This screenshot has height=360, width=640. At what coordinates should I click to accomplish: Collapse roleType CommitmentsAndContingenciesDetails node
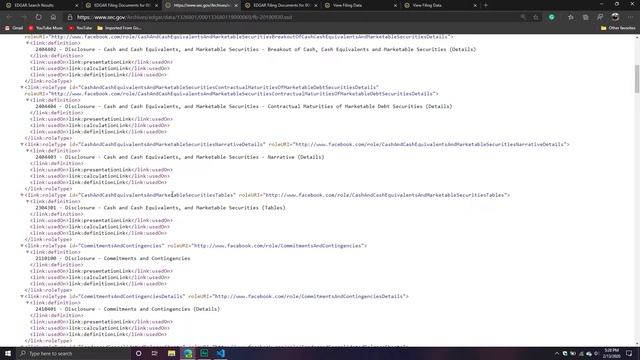tap(22, 296)
